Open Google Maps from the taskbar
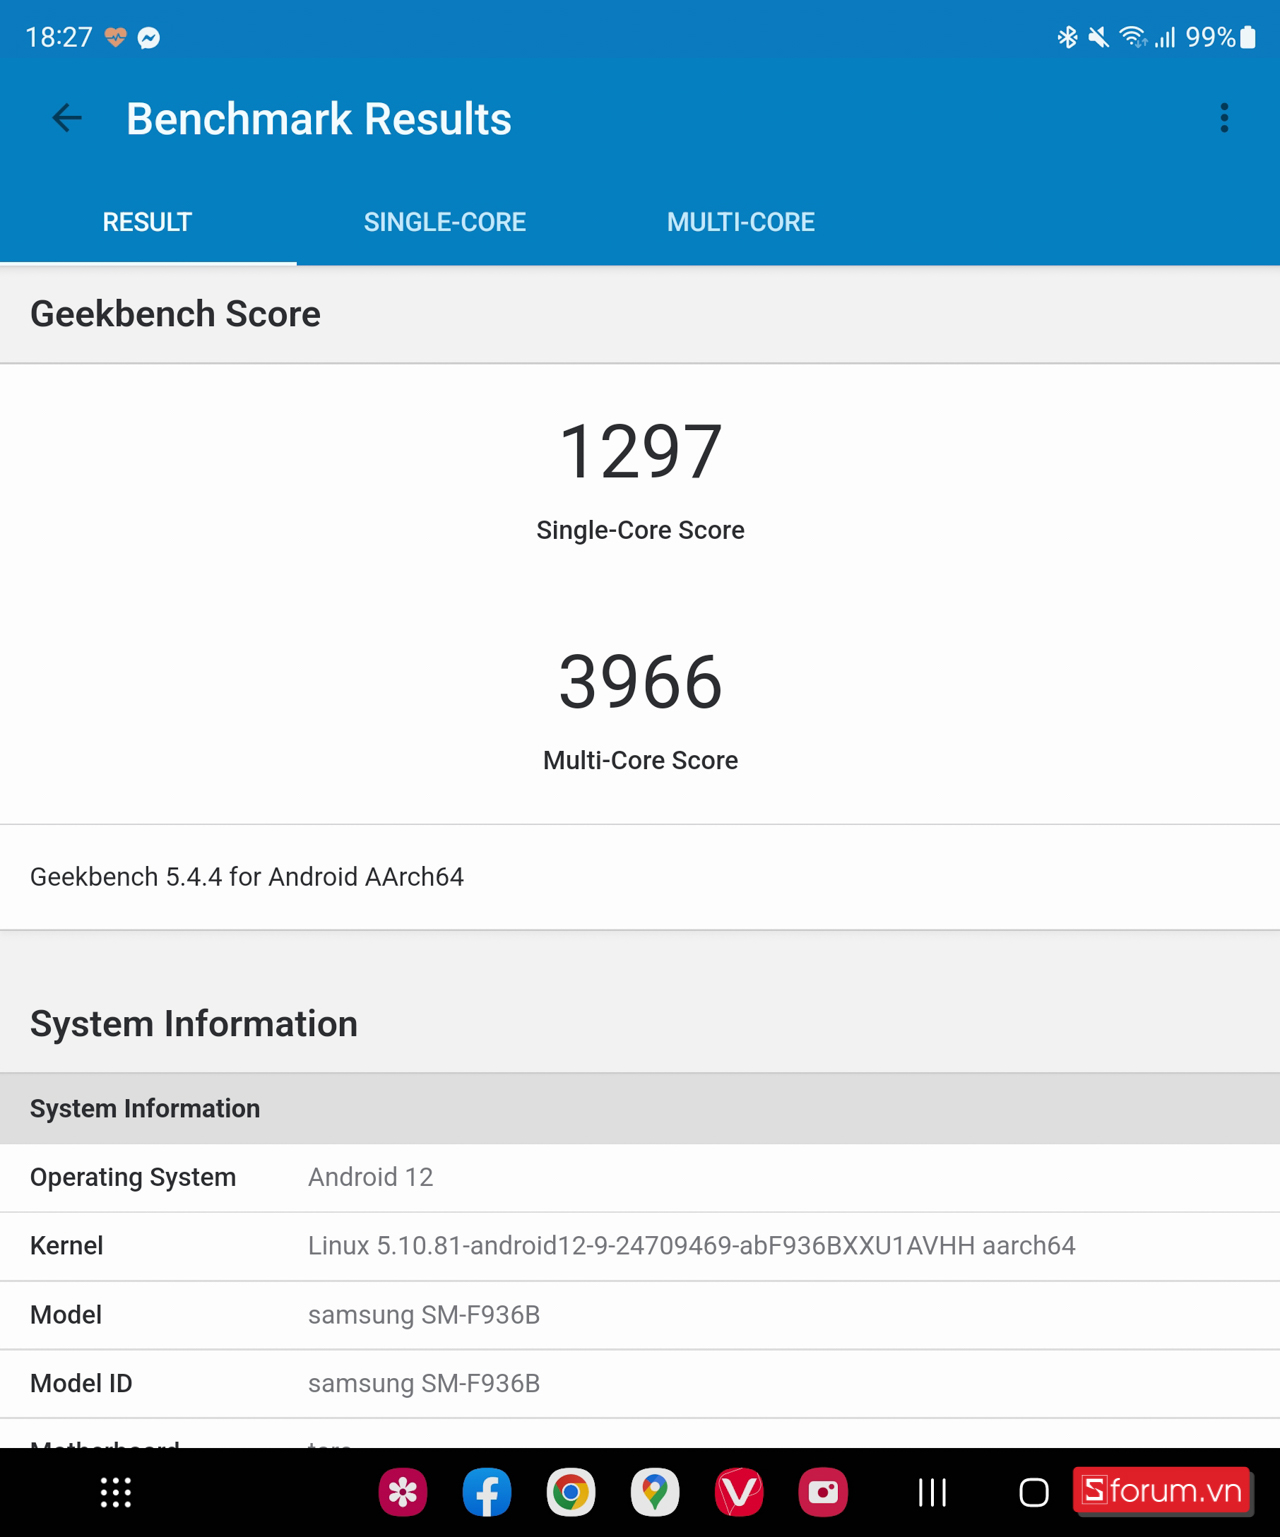Image resolution: width=1280 pixels, height=1537 pixels. pyautogui.click(x=655, y=1492)
